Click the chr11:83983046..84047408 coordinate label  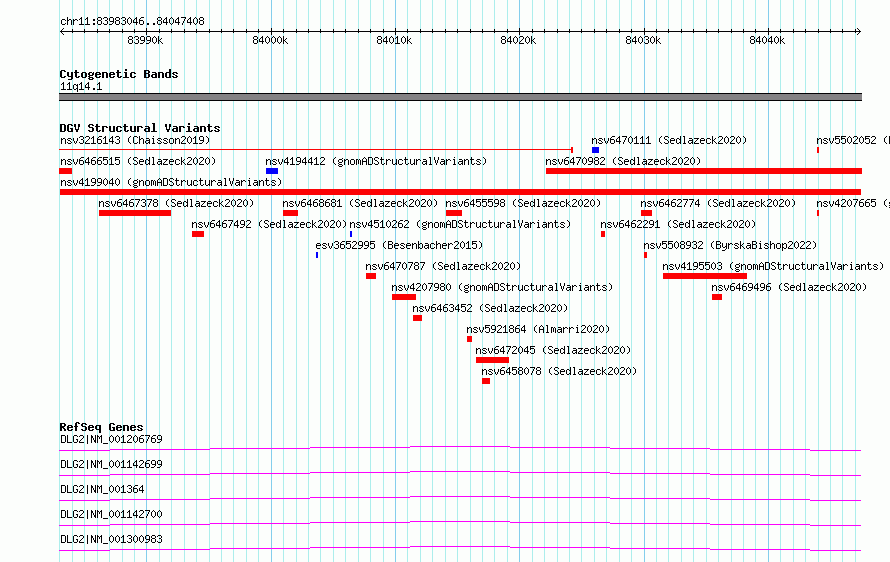132,22
